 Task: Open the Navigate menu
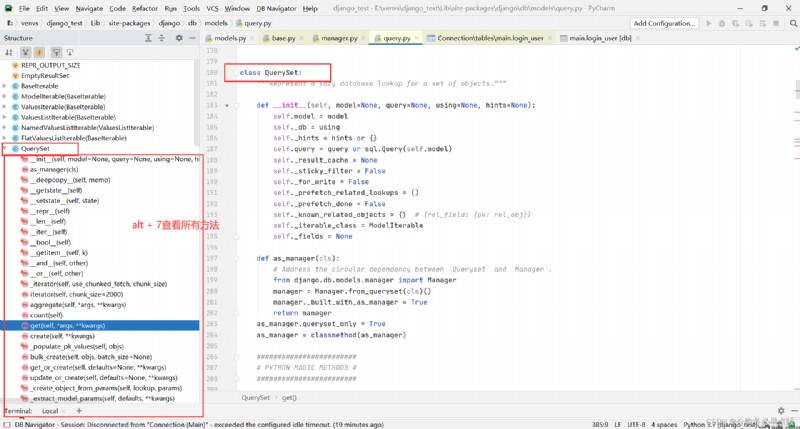coord(89,8)
